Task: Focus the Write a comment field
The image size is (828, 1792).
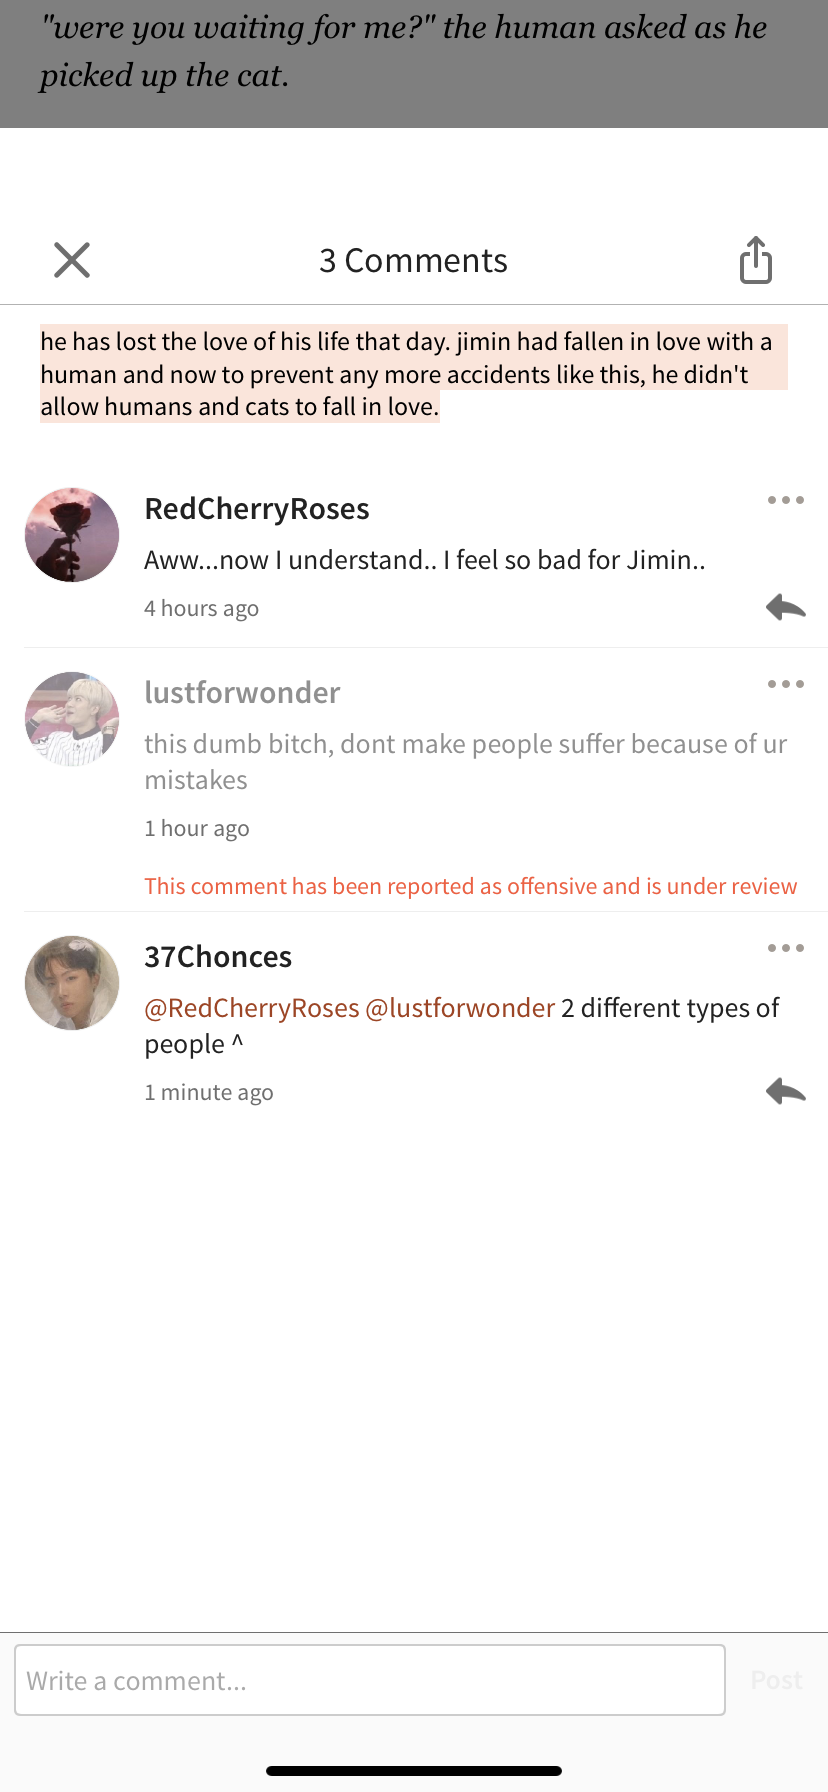Action: point(370,1680)
